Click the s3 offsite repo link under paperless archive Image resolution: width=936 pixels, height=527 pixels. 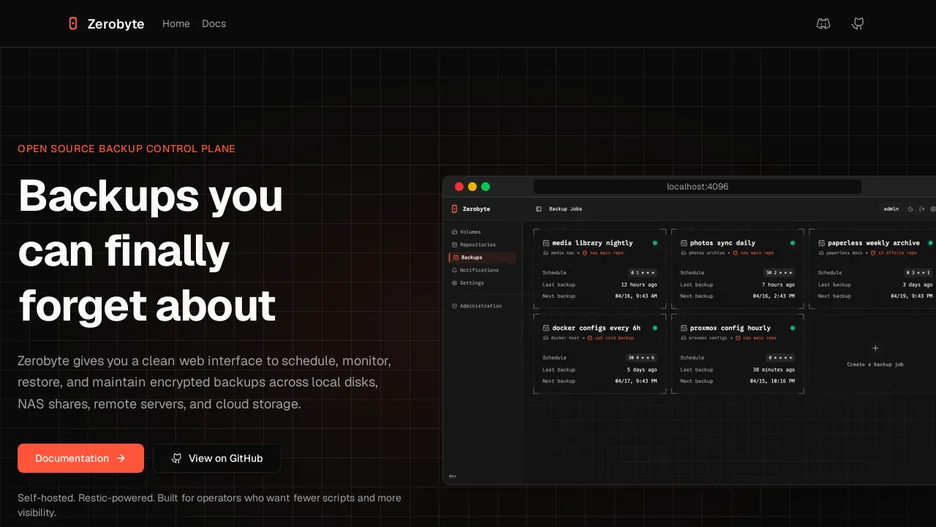[894, 253]
